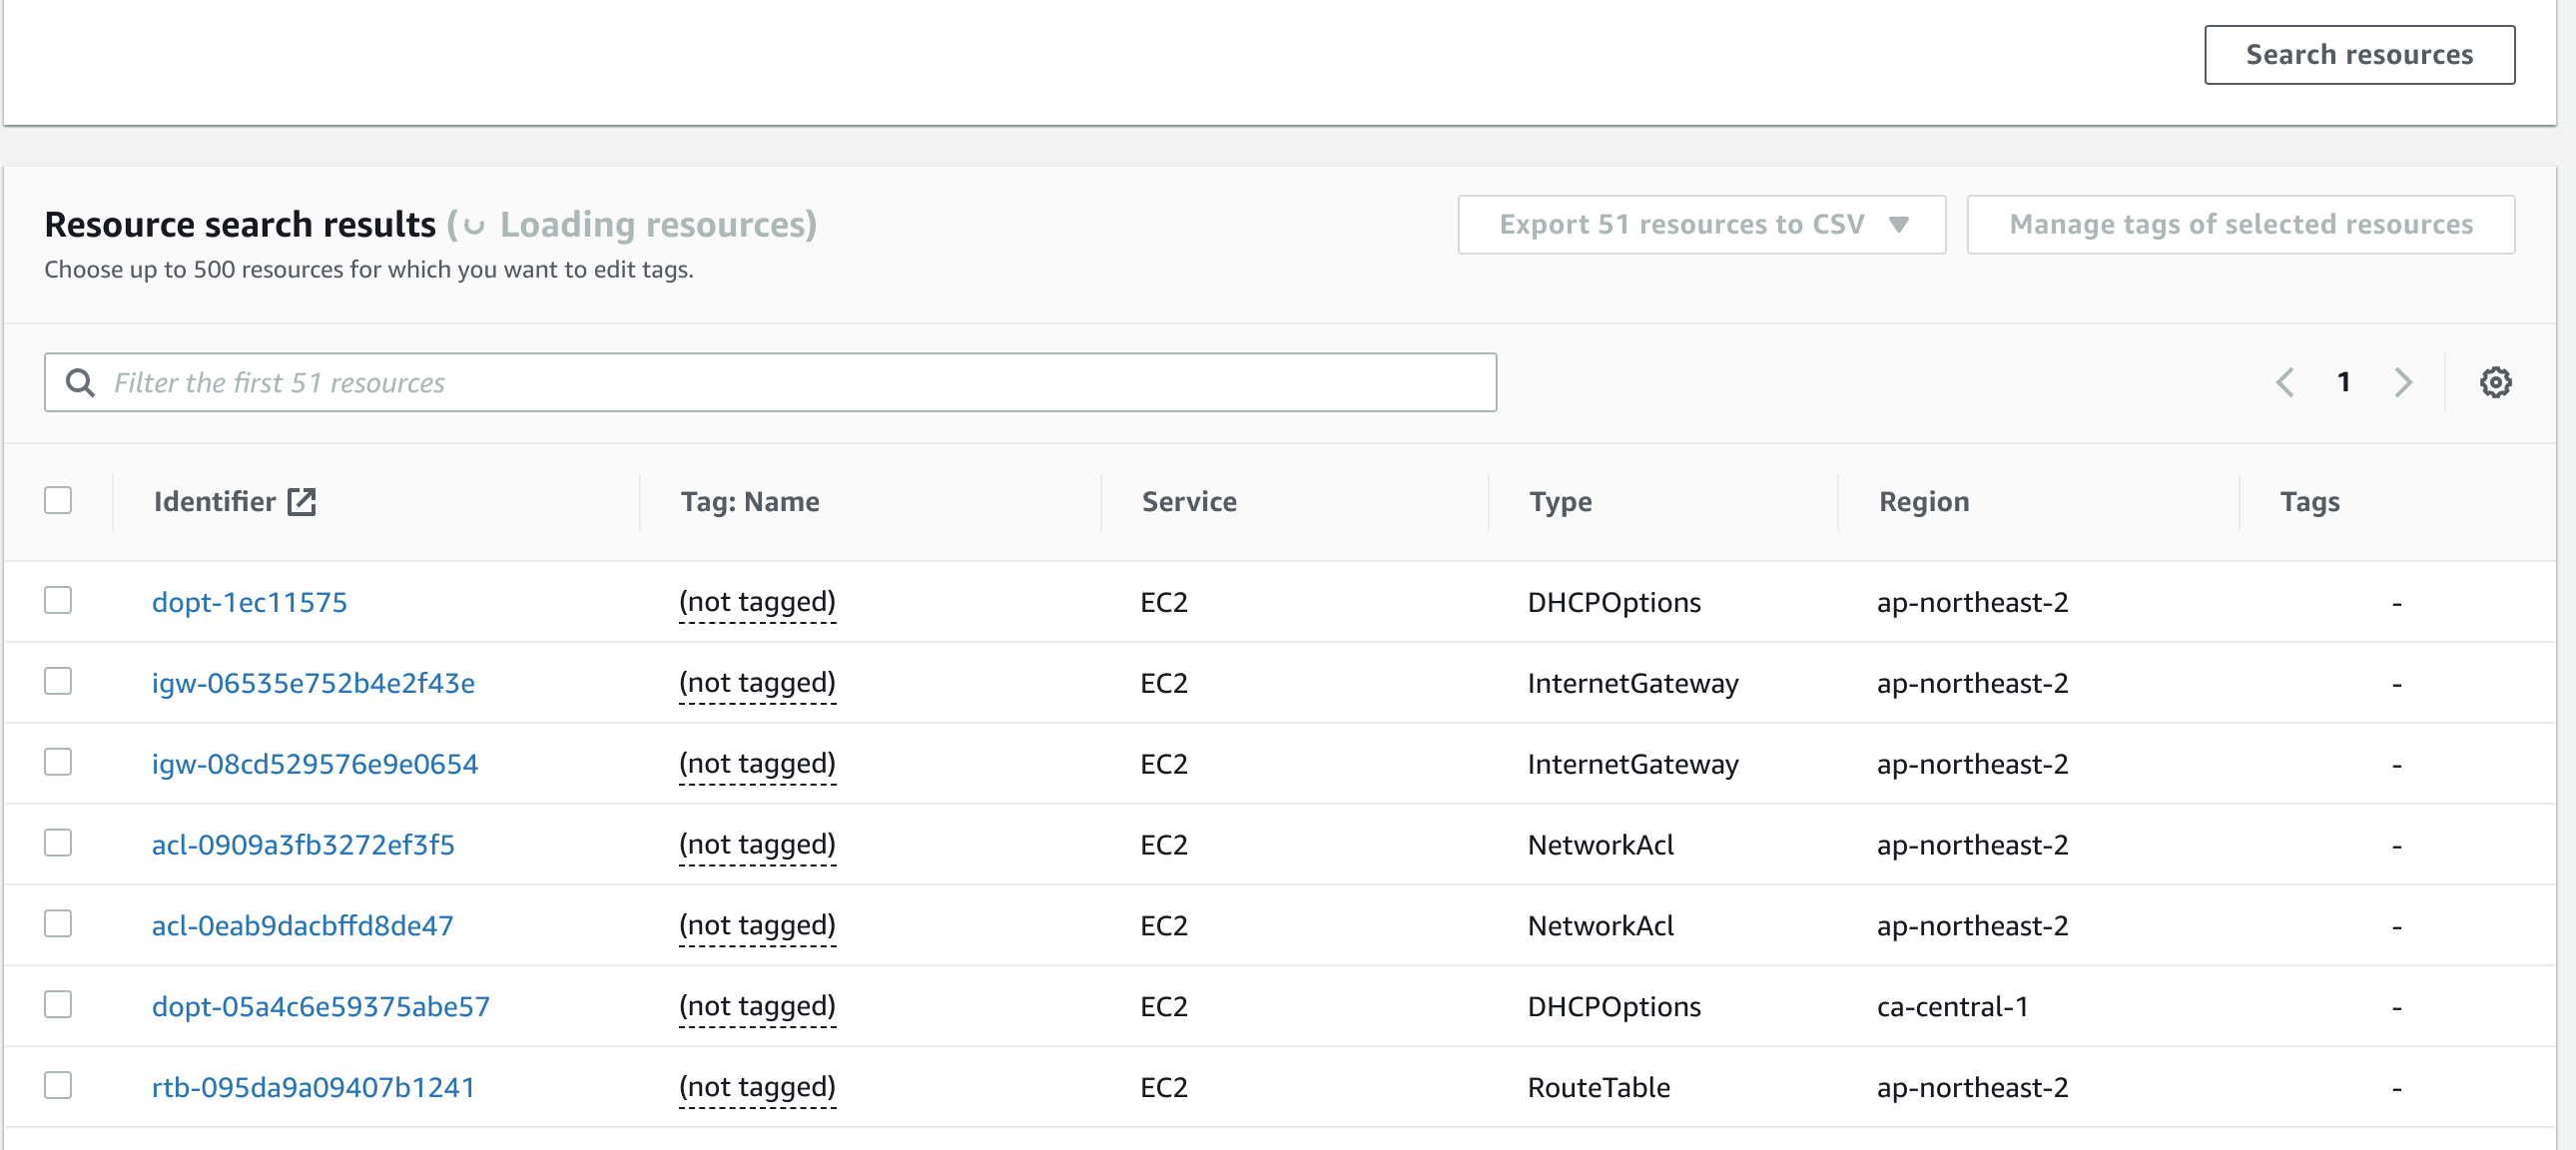Open igw-06535e752b4e2f43e resource link
Image resolution: width=2576 pixels, height=1150 pixels.
[313, 683]
